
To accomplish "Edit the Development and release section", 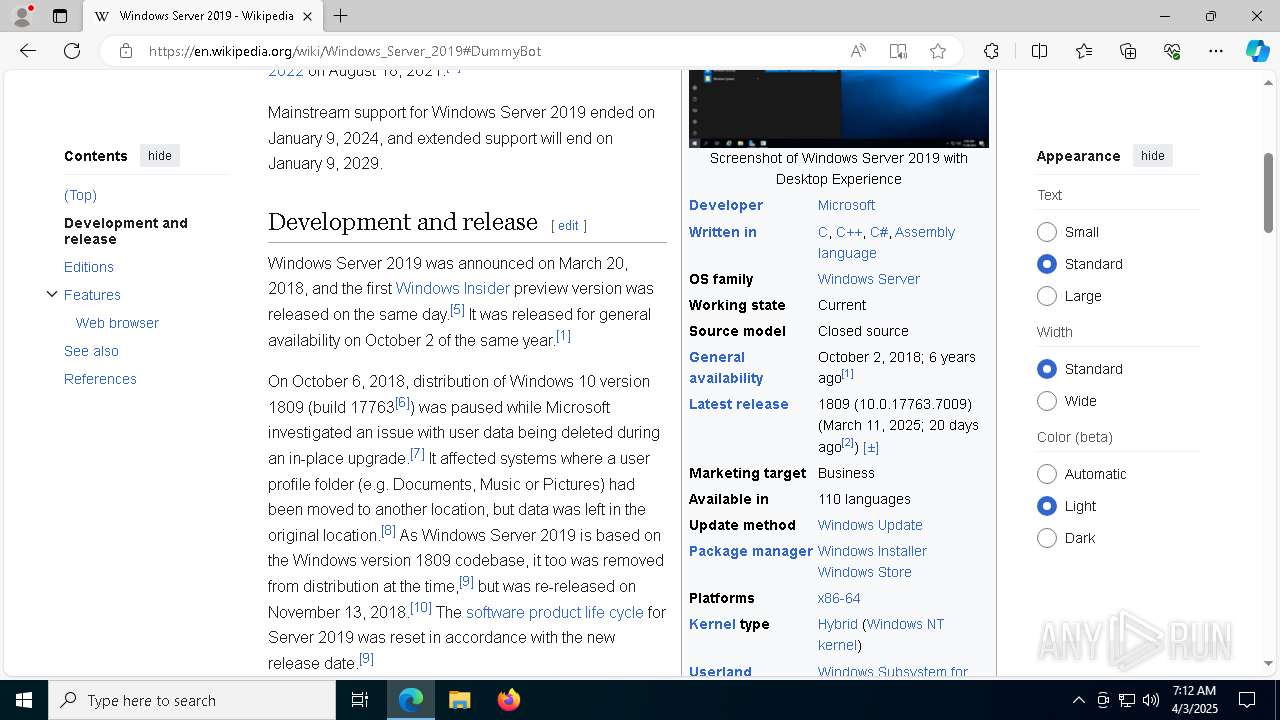I will coord(568,226).
